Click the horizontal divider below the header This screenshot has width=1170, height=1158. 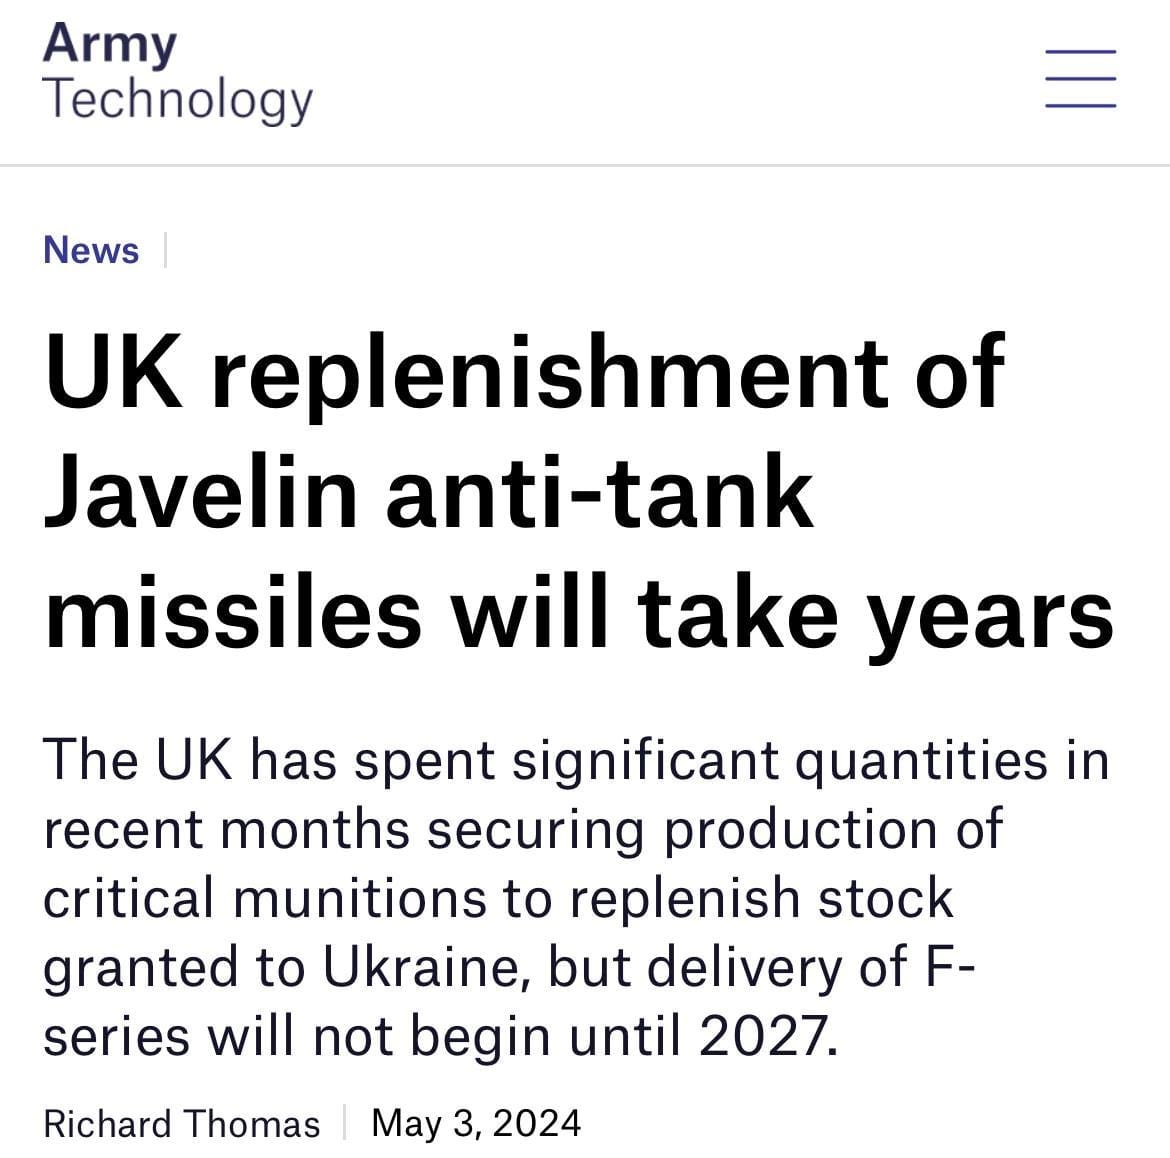click(x=585, y=165)
